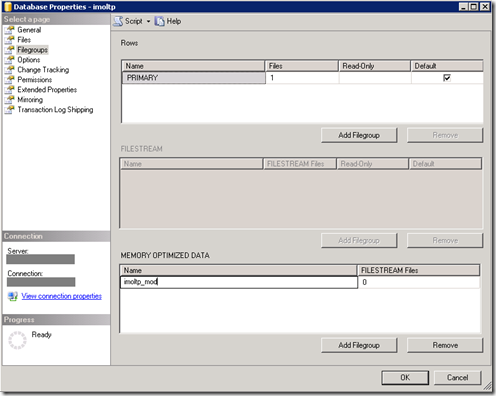The width and height of the screenshot is (496, 396).
Task: Click Add Filegroup under FILESTREAM
Action: pos(359,241)
